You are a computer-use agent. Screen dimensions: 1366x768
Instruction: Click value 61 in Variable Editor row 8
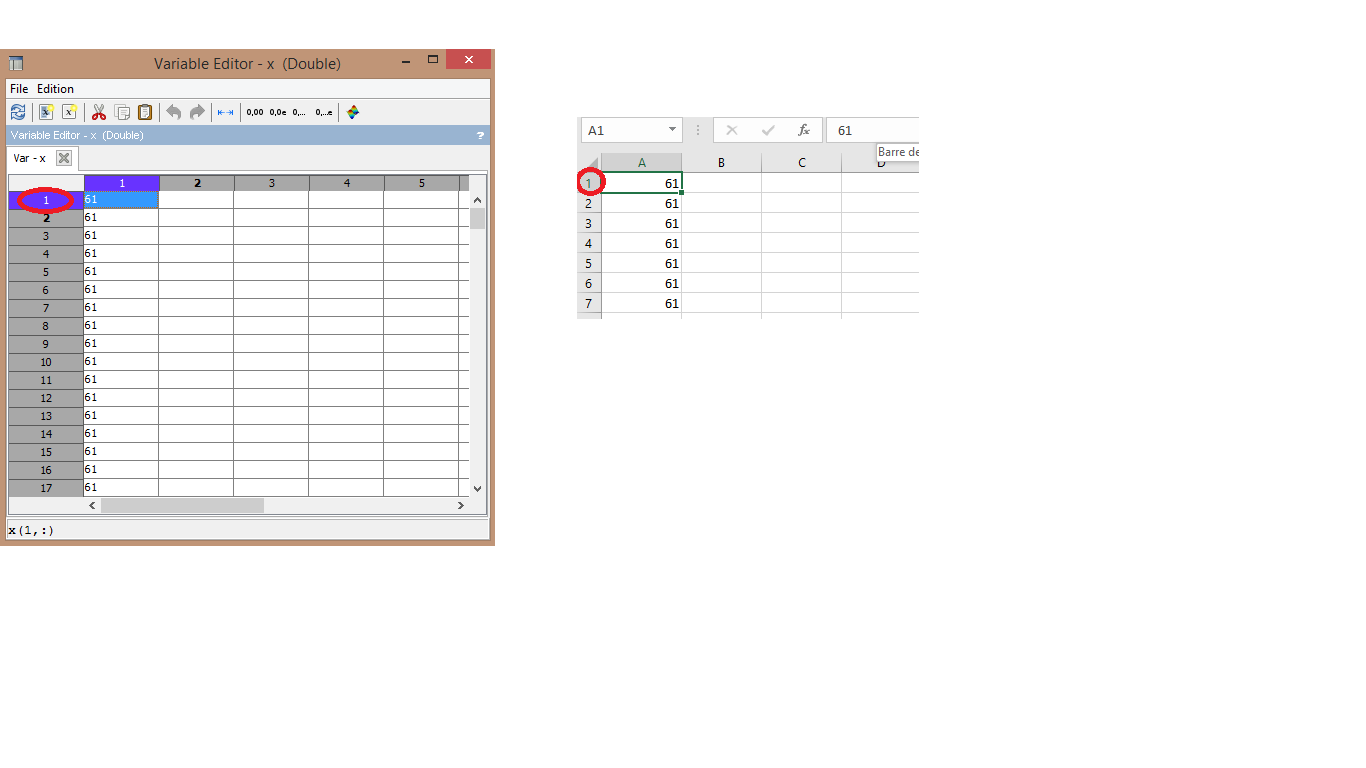pos(121,326)
